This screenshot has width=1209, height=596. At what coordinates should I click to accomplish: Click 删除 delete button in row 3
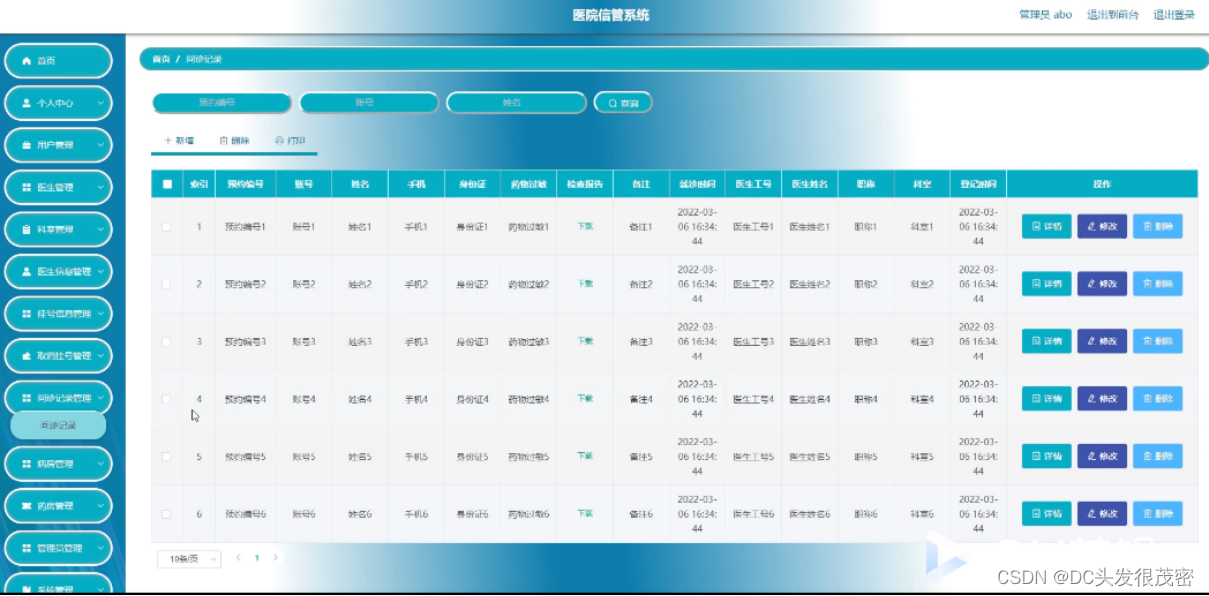(1157, 341)
